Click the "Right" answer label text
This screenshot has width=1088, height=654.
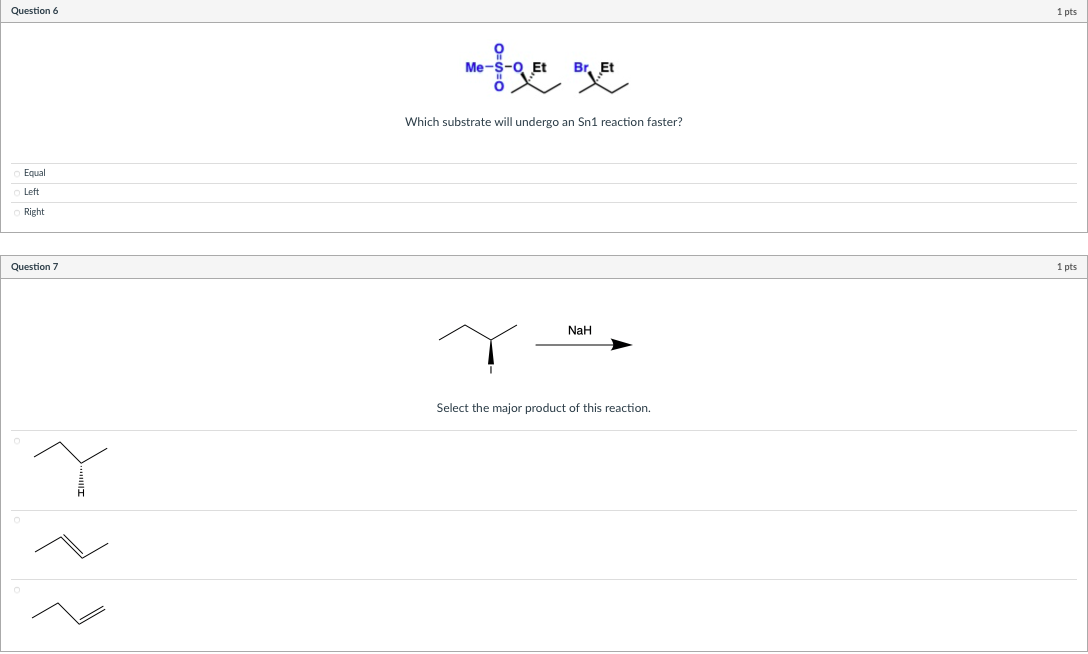click(x=34, y=211)
